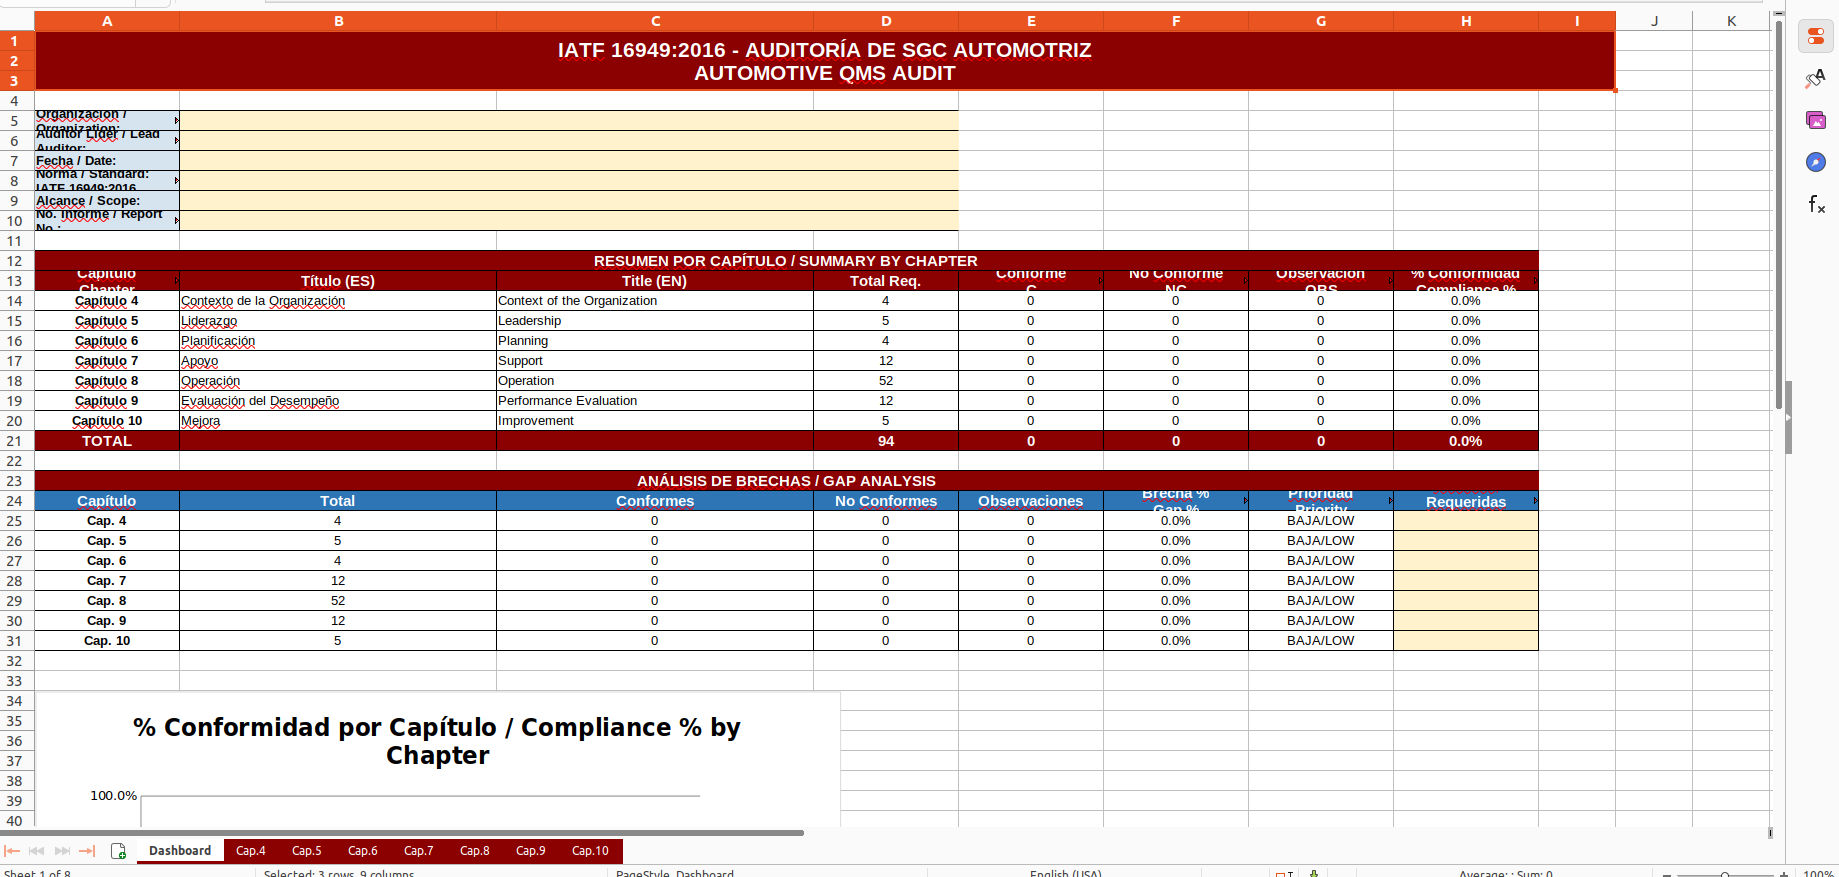Click the Alcance / Scope input cell
Screen dimensions: 1839x877
(569, 201)
